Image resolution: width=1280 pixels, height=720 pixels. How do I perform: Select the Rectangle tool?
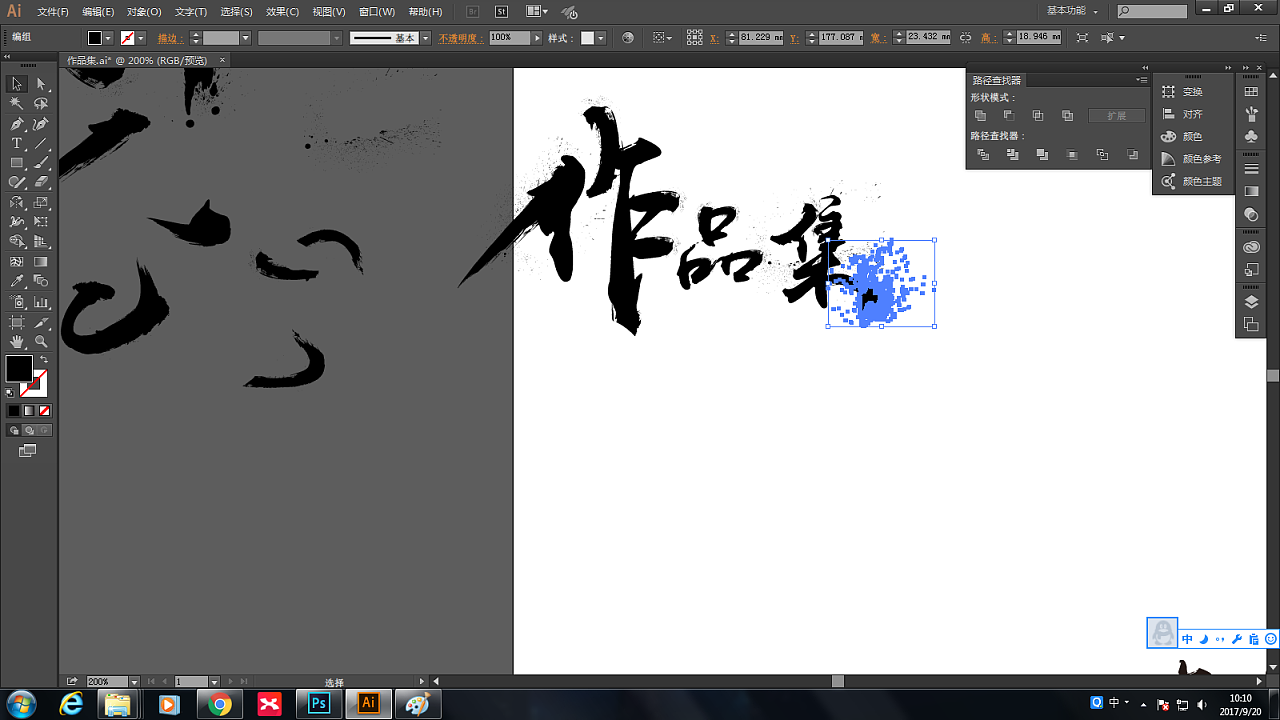pos(17,163)
